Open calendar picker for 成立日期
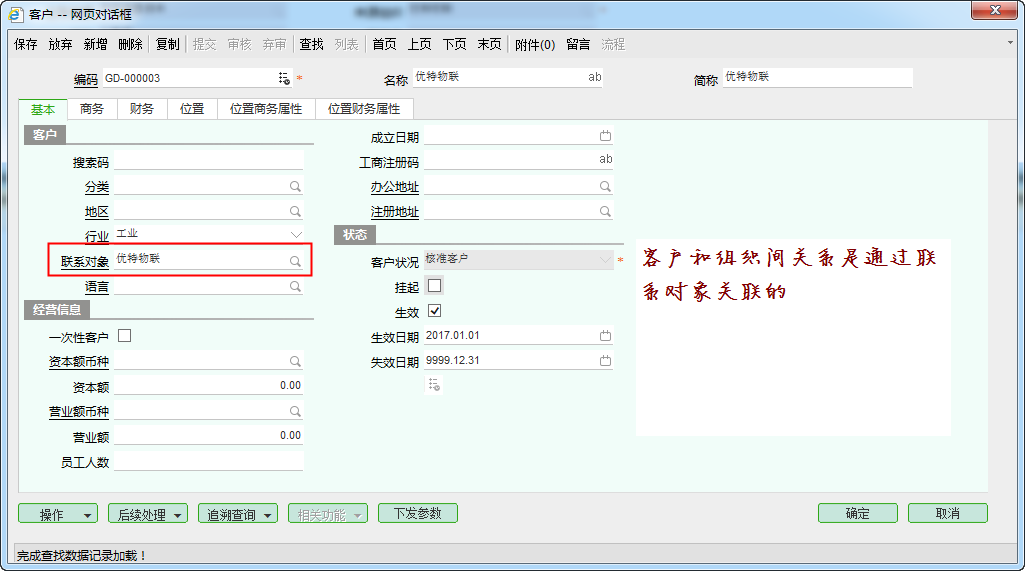Viewport: 1025px width, 571px height. [x=605, y=136]
